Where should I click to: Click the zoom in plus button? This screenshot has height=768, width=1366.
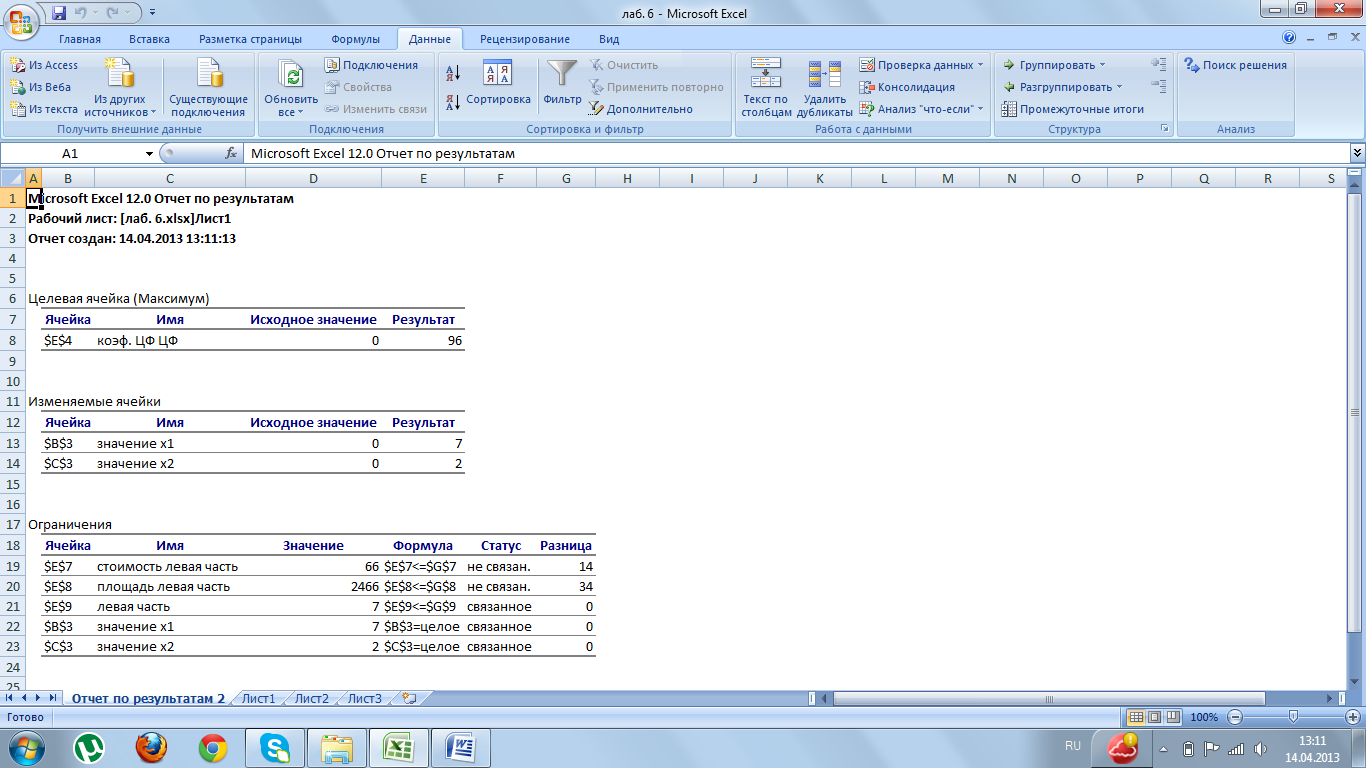[x=1353, y=718]
